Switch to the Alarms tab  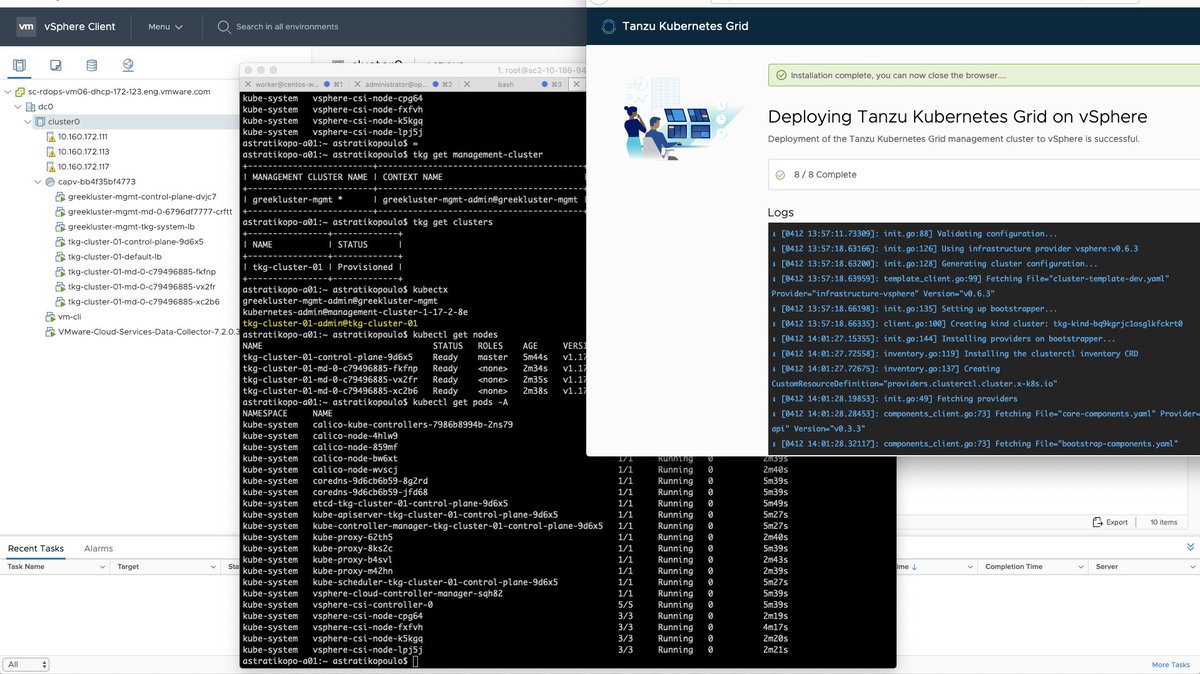tap(100, 548)
